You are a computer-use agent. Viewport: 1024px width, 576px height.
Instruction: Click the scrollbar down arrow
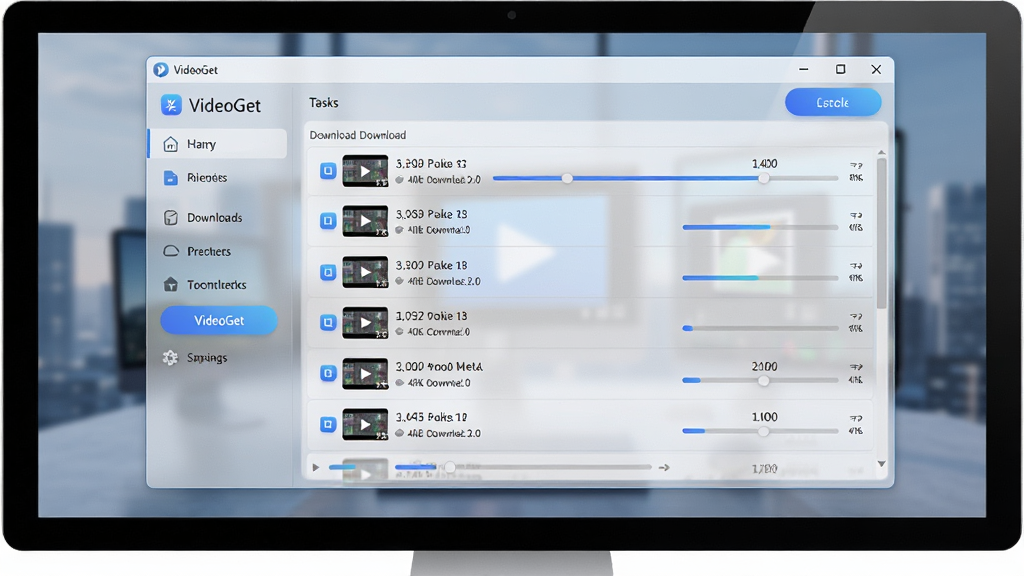click(x=882, y=464)
